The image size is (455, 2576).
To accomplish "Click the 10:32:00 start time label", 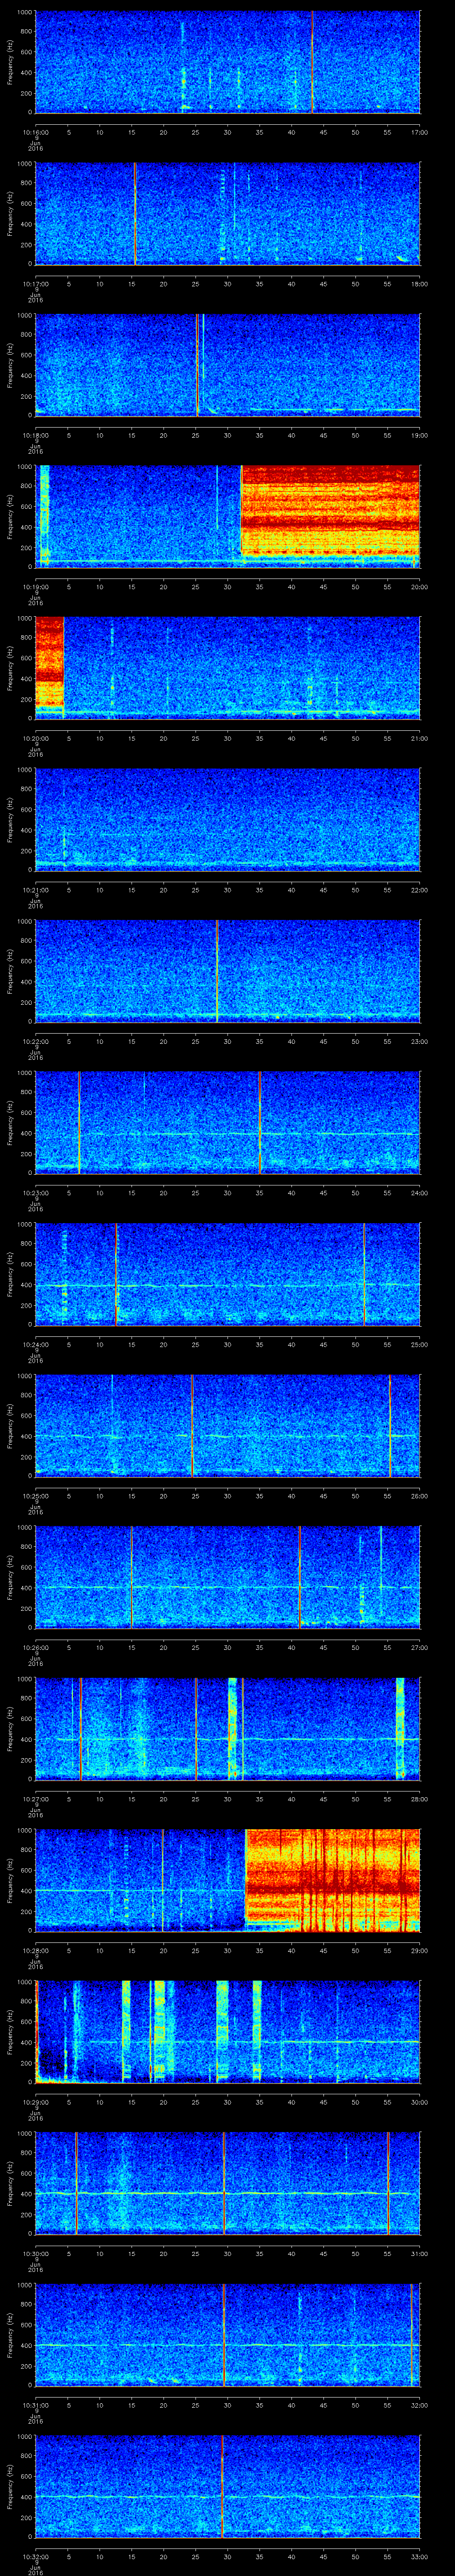I will pos(36,2556).
